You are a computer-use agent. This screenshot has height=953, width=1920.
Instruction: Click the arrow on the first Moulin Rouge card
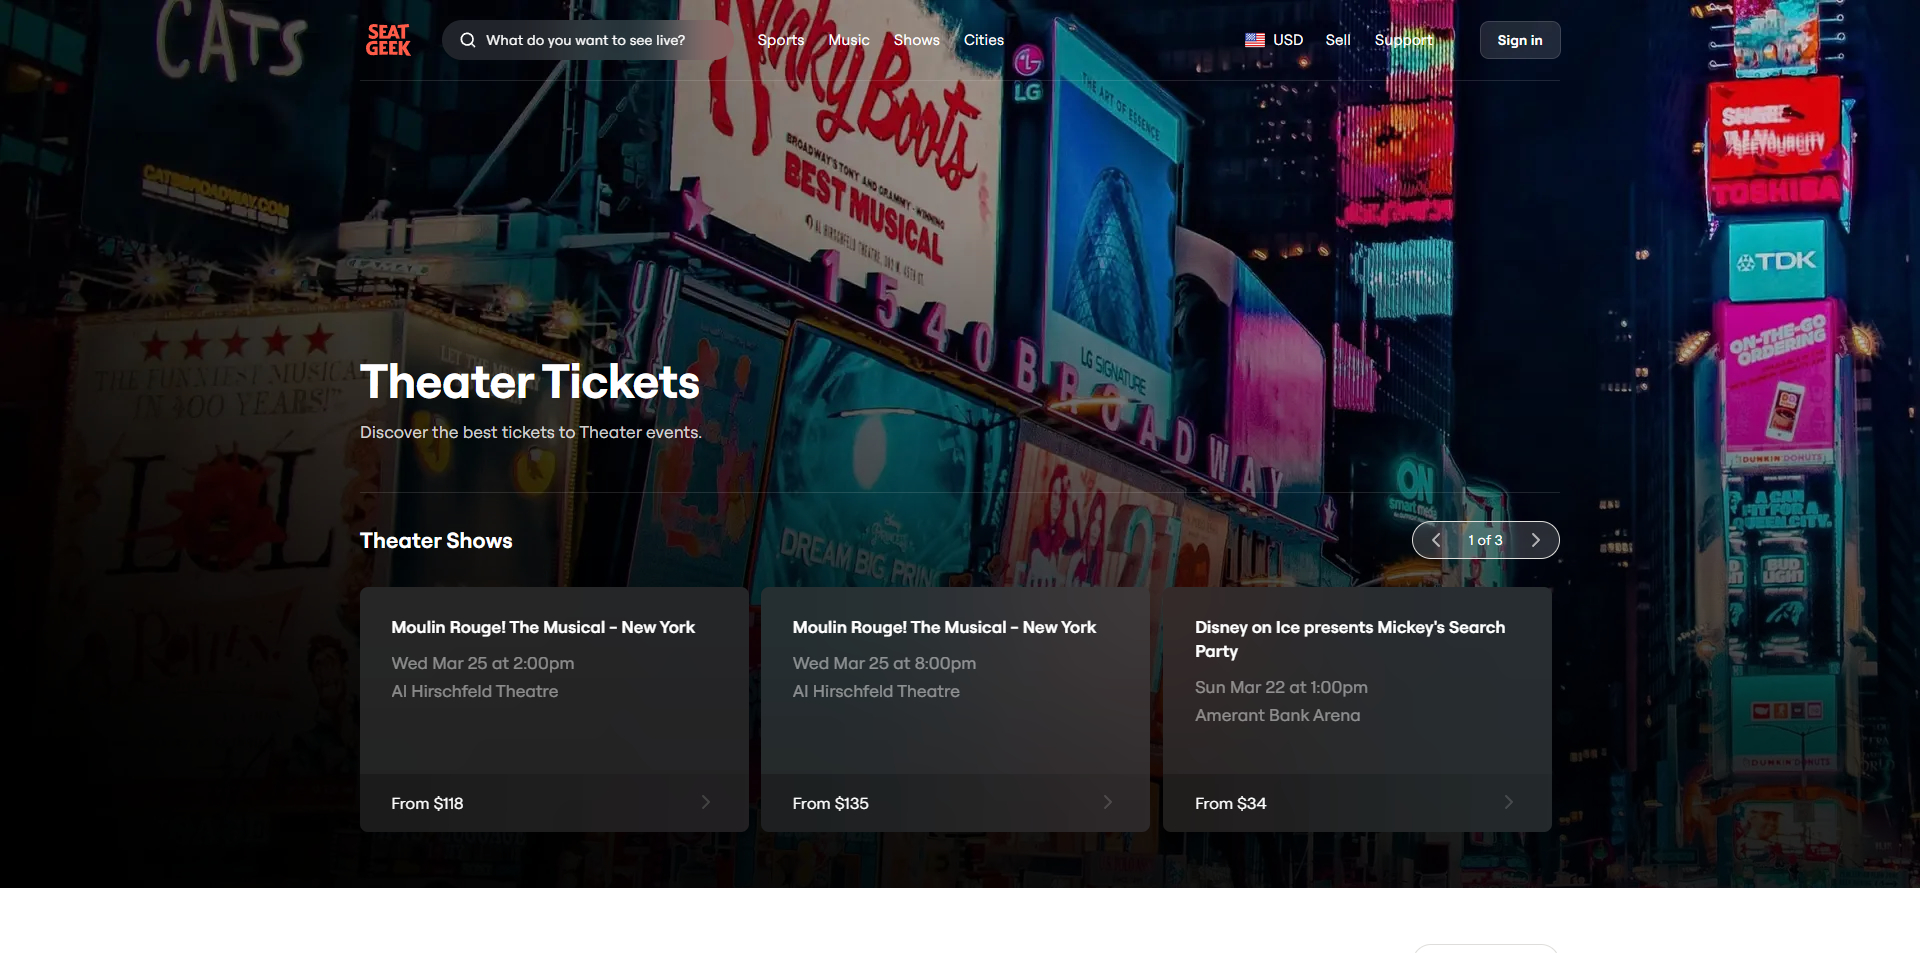705,802
